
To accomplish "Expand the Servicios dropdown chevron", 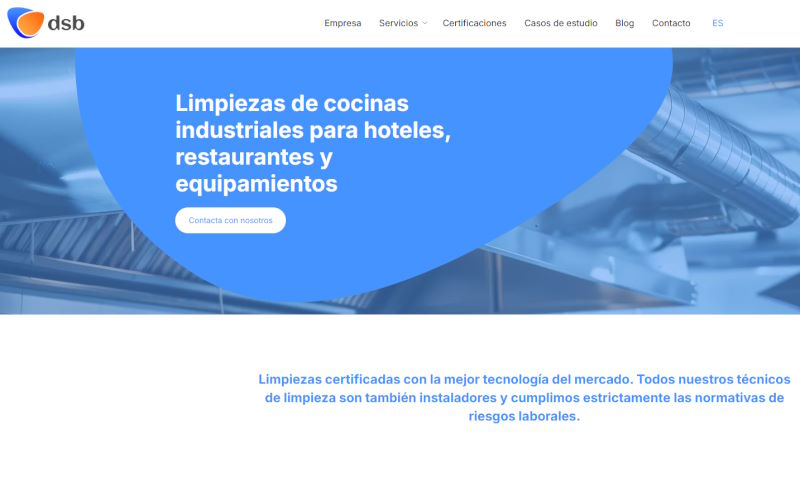I will pyautogui.click(x=424, y=23).
